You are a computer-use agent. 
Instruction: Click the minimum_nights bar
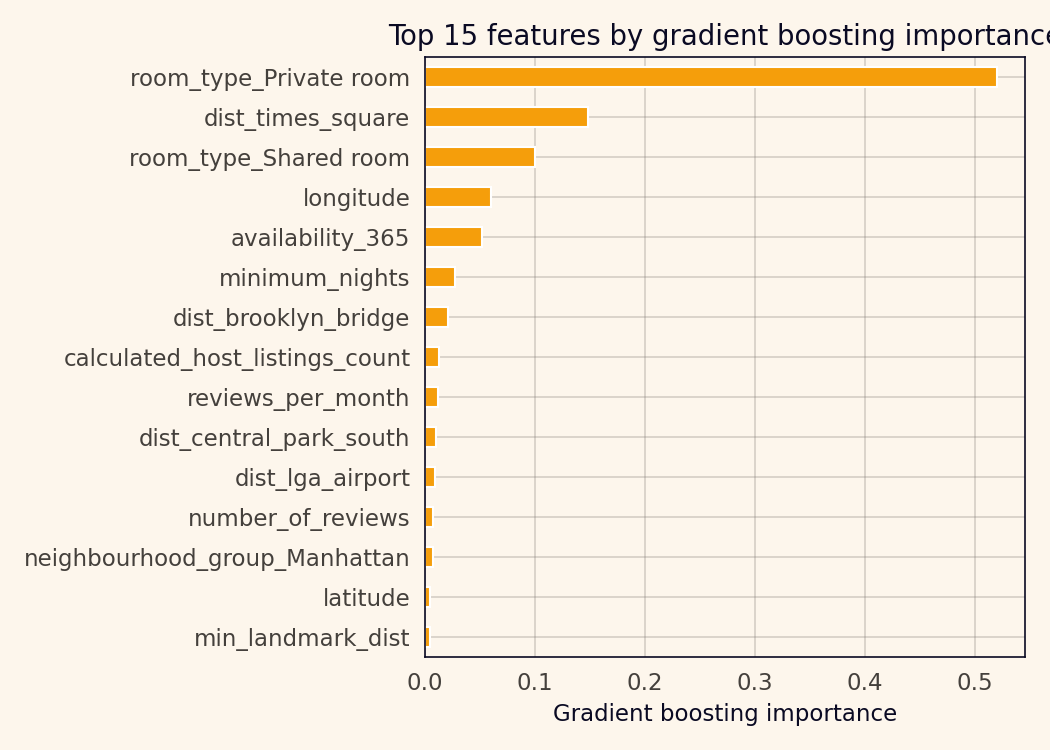point(439,277)
